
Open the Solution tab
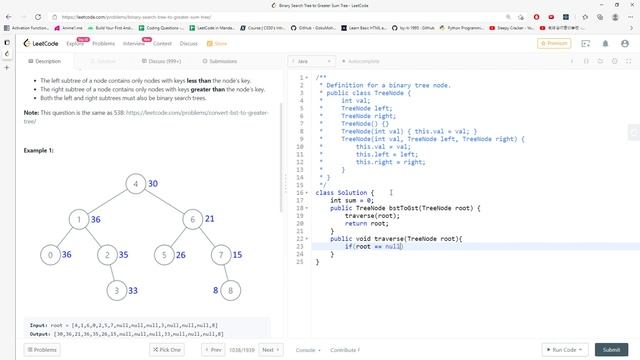click(x=103, y=61)
